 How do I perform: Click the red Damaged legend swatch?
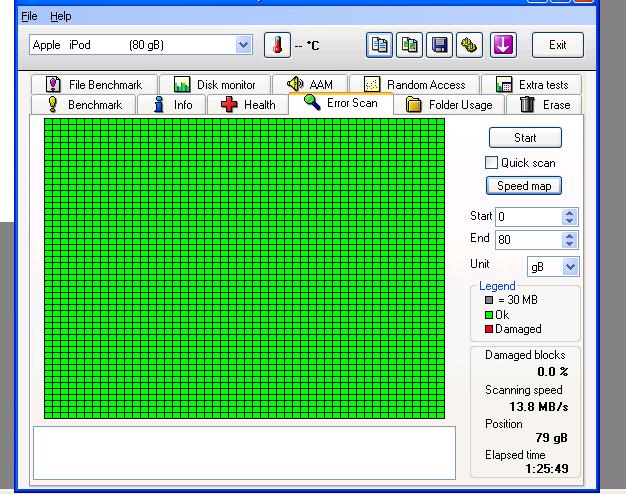coord(489,329)
